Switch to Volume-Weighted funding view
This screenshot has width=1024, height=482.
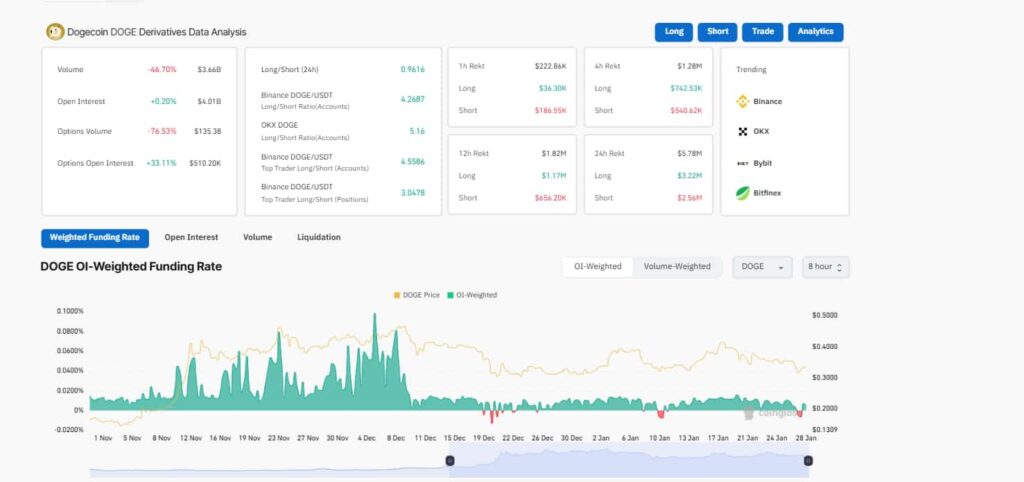click(677, 267)
